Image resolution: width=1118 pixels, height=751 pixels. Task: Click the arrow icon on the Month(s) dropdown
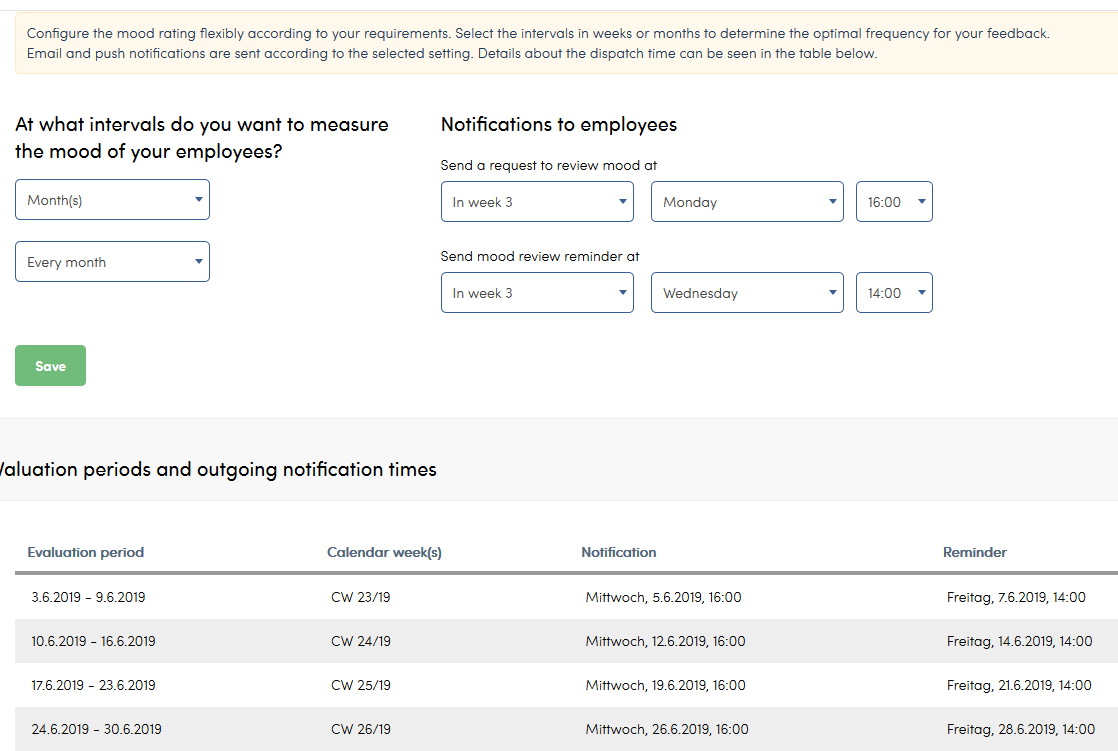pos(199,200)
